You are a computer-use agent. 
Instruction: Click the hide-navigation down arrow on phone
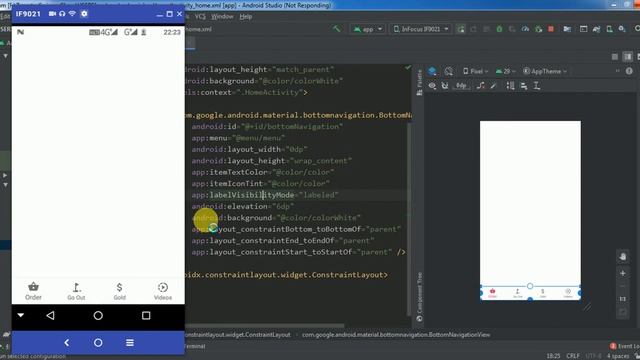[21, 315]
